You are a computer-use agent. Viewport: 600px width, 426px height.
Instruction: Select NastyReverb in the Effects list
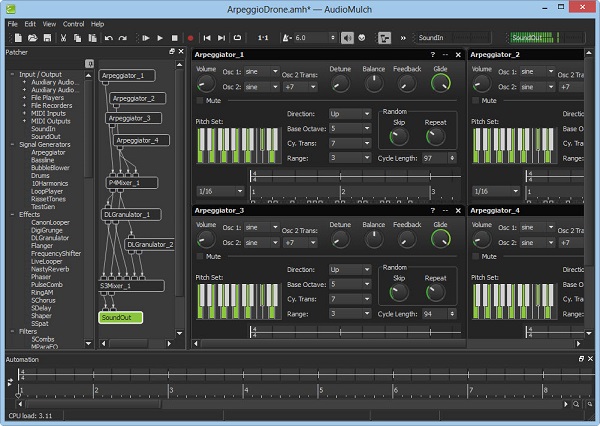(49, 269)
